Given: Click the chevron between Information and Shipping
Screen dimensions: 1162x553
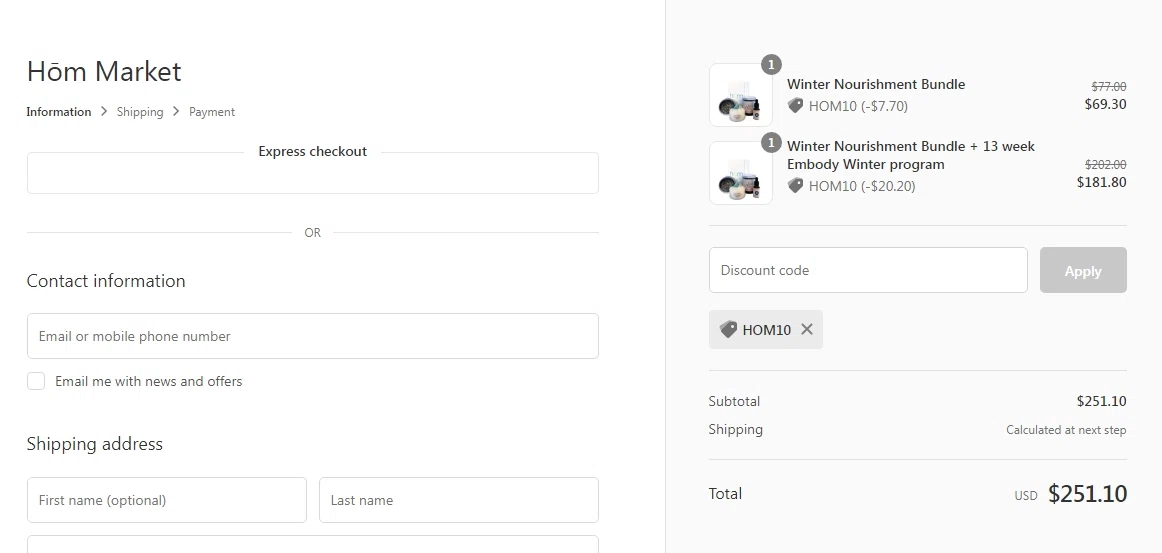Looking at the screenshot, I should [104, 111].
